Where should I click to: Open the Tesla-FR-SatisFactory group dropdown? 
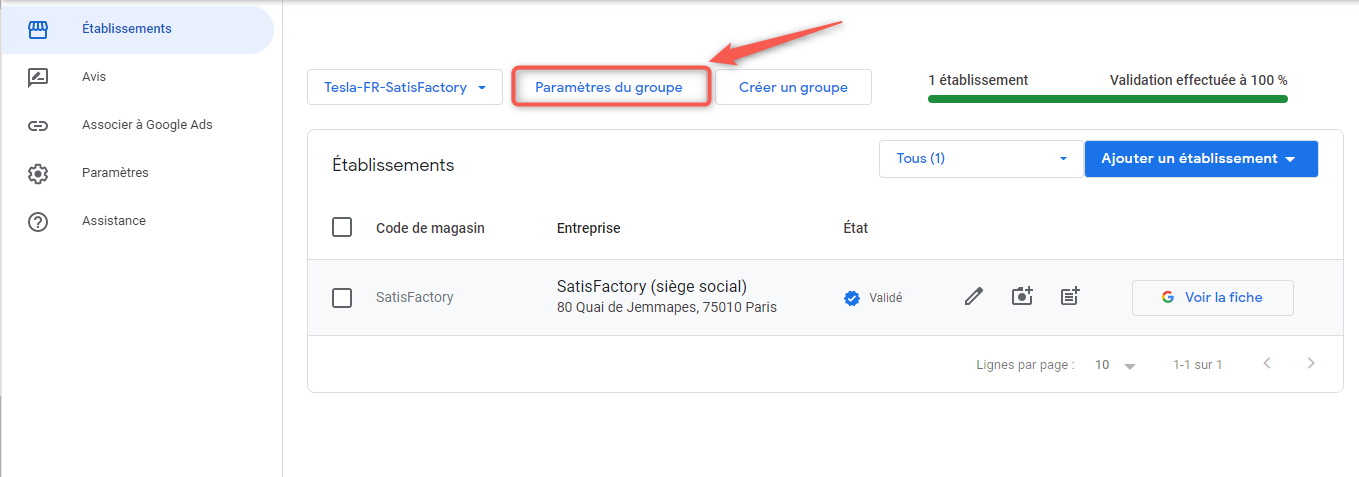[x=404, y=87]
